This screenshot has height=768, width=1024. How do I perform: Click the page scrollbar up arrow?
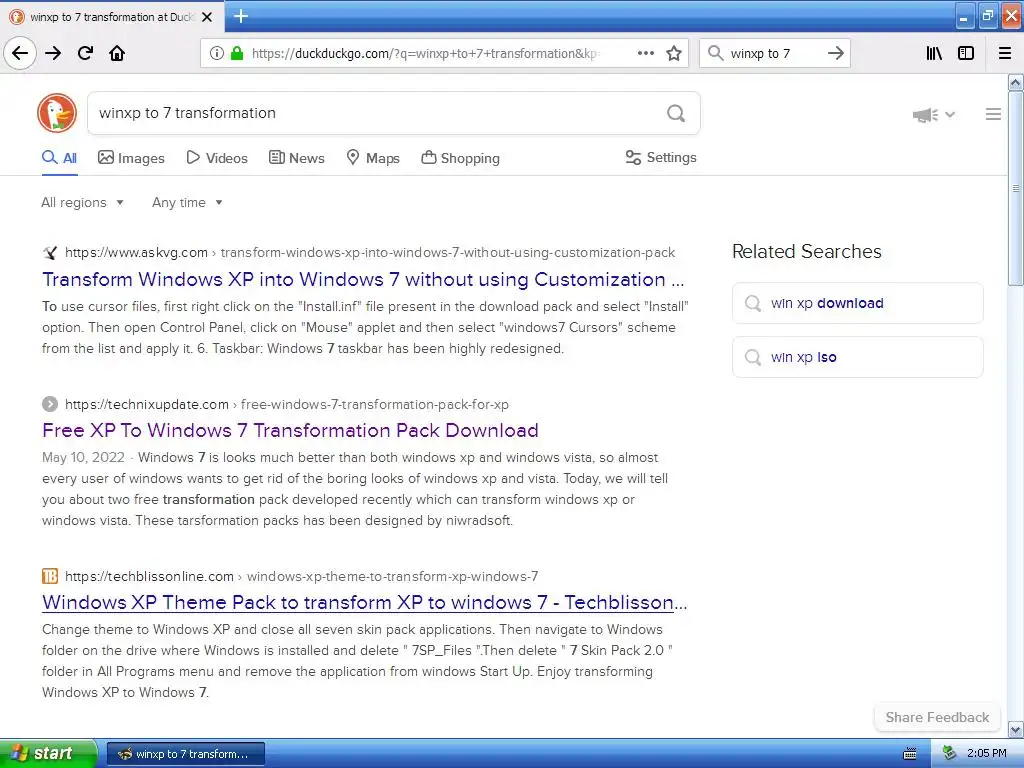pos(1016,83)
